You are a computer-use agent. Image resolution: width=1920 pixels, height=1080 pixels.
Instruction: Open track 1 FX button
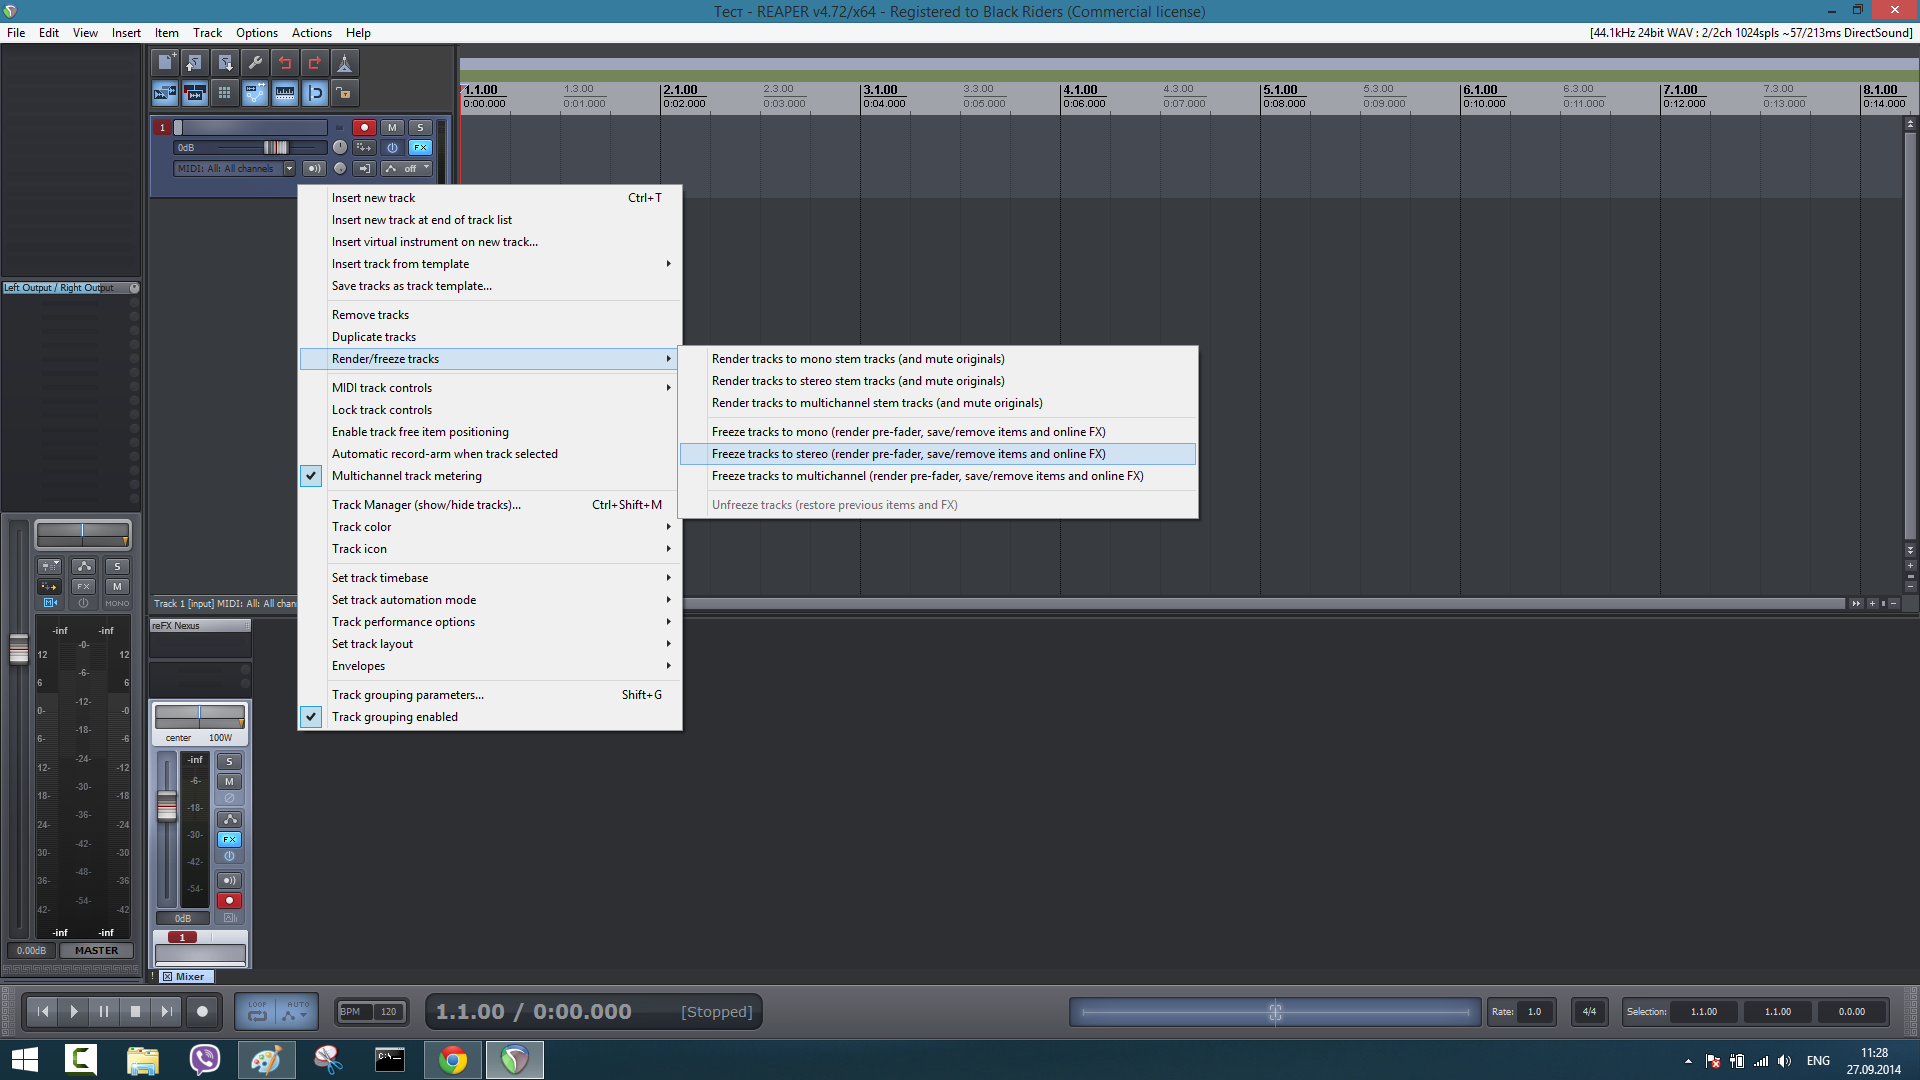[x=420, y=147]
